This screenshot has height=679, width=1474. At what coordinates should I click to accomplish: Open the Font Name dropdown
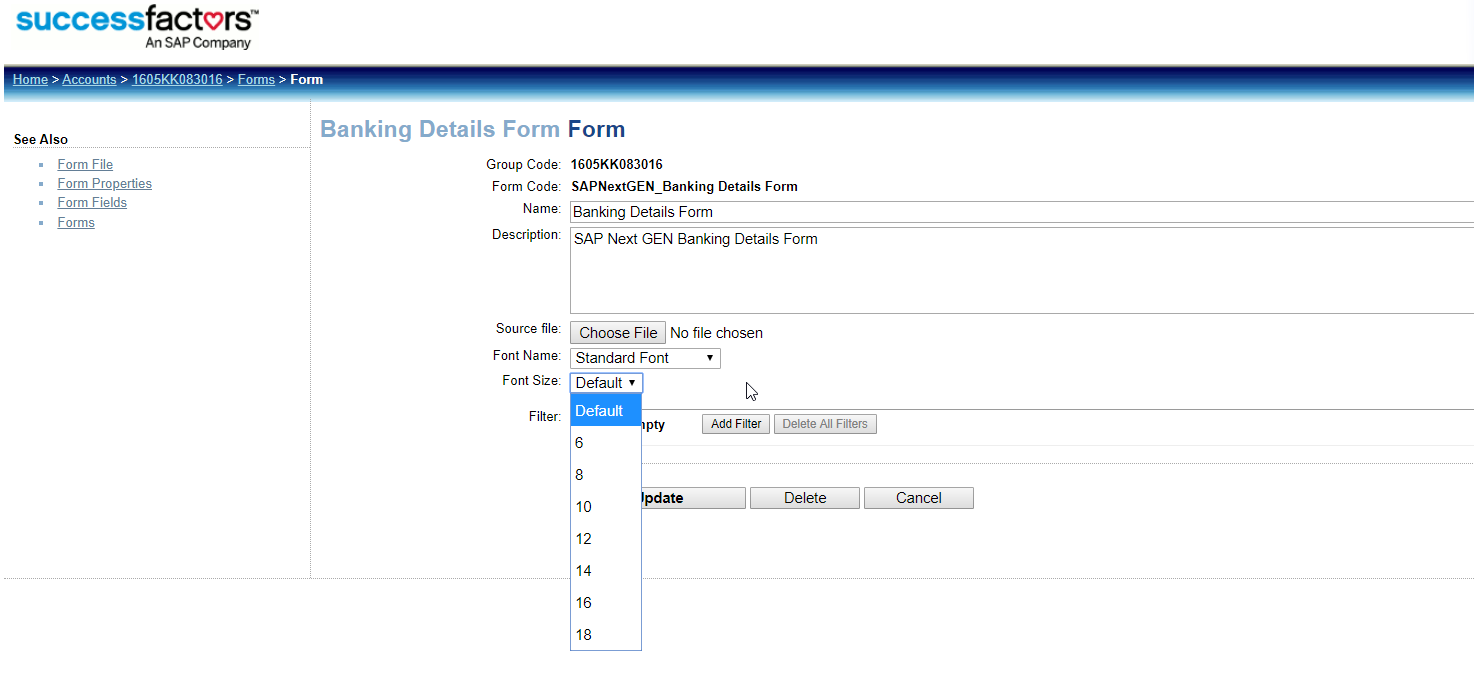click(x=645, y=358)
